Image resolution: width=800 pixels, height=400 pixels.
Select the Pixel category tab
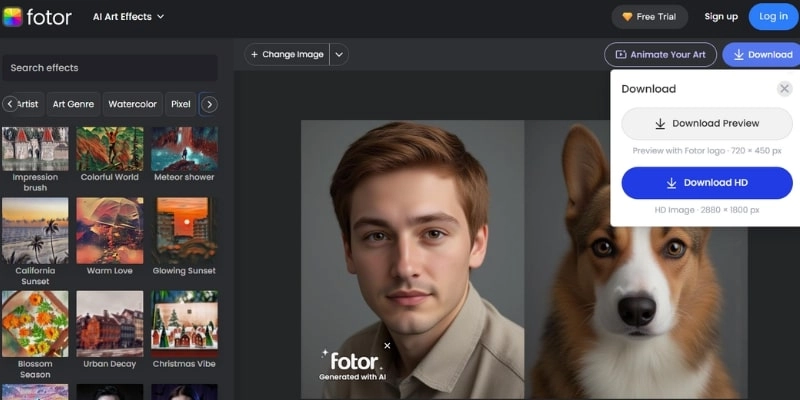[180, 104]
